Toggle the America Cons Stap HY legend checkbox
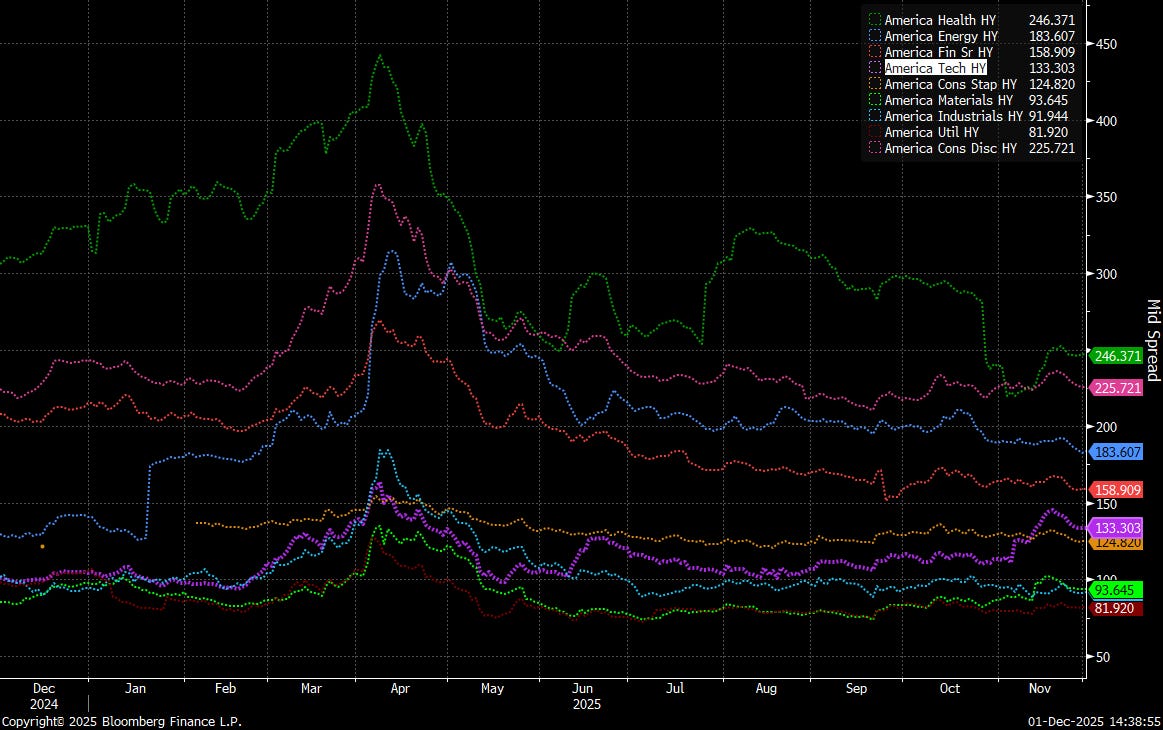This screenshot has width=1163, height=730. point(875,84)
